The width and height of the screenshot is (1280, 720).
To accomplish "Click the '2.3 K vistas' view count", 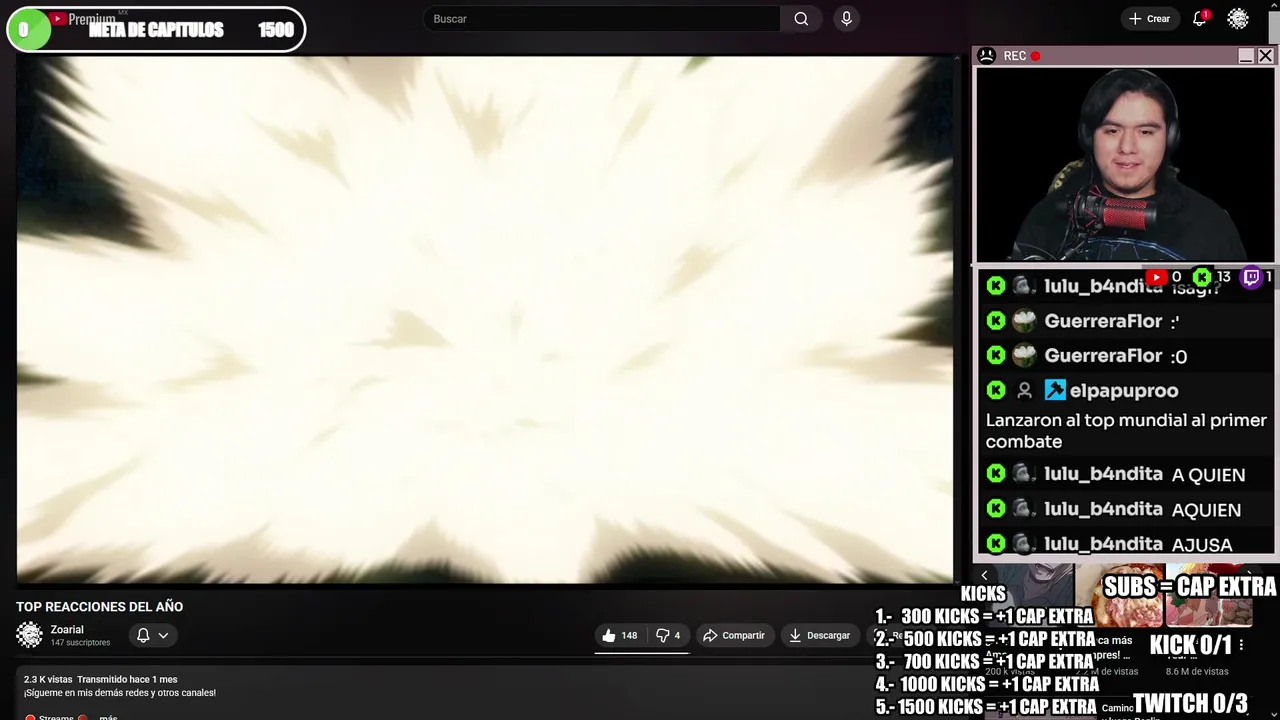I will [48, 680].
